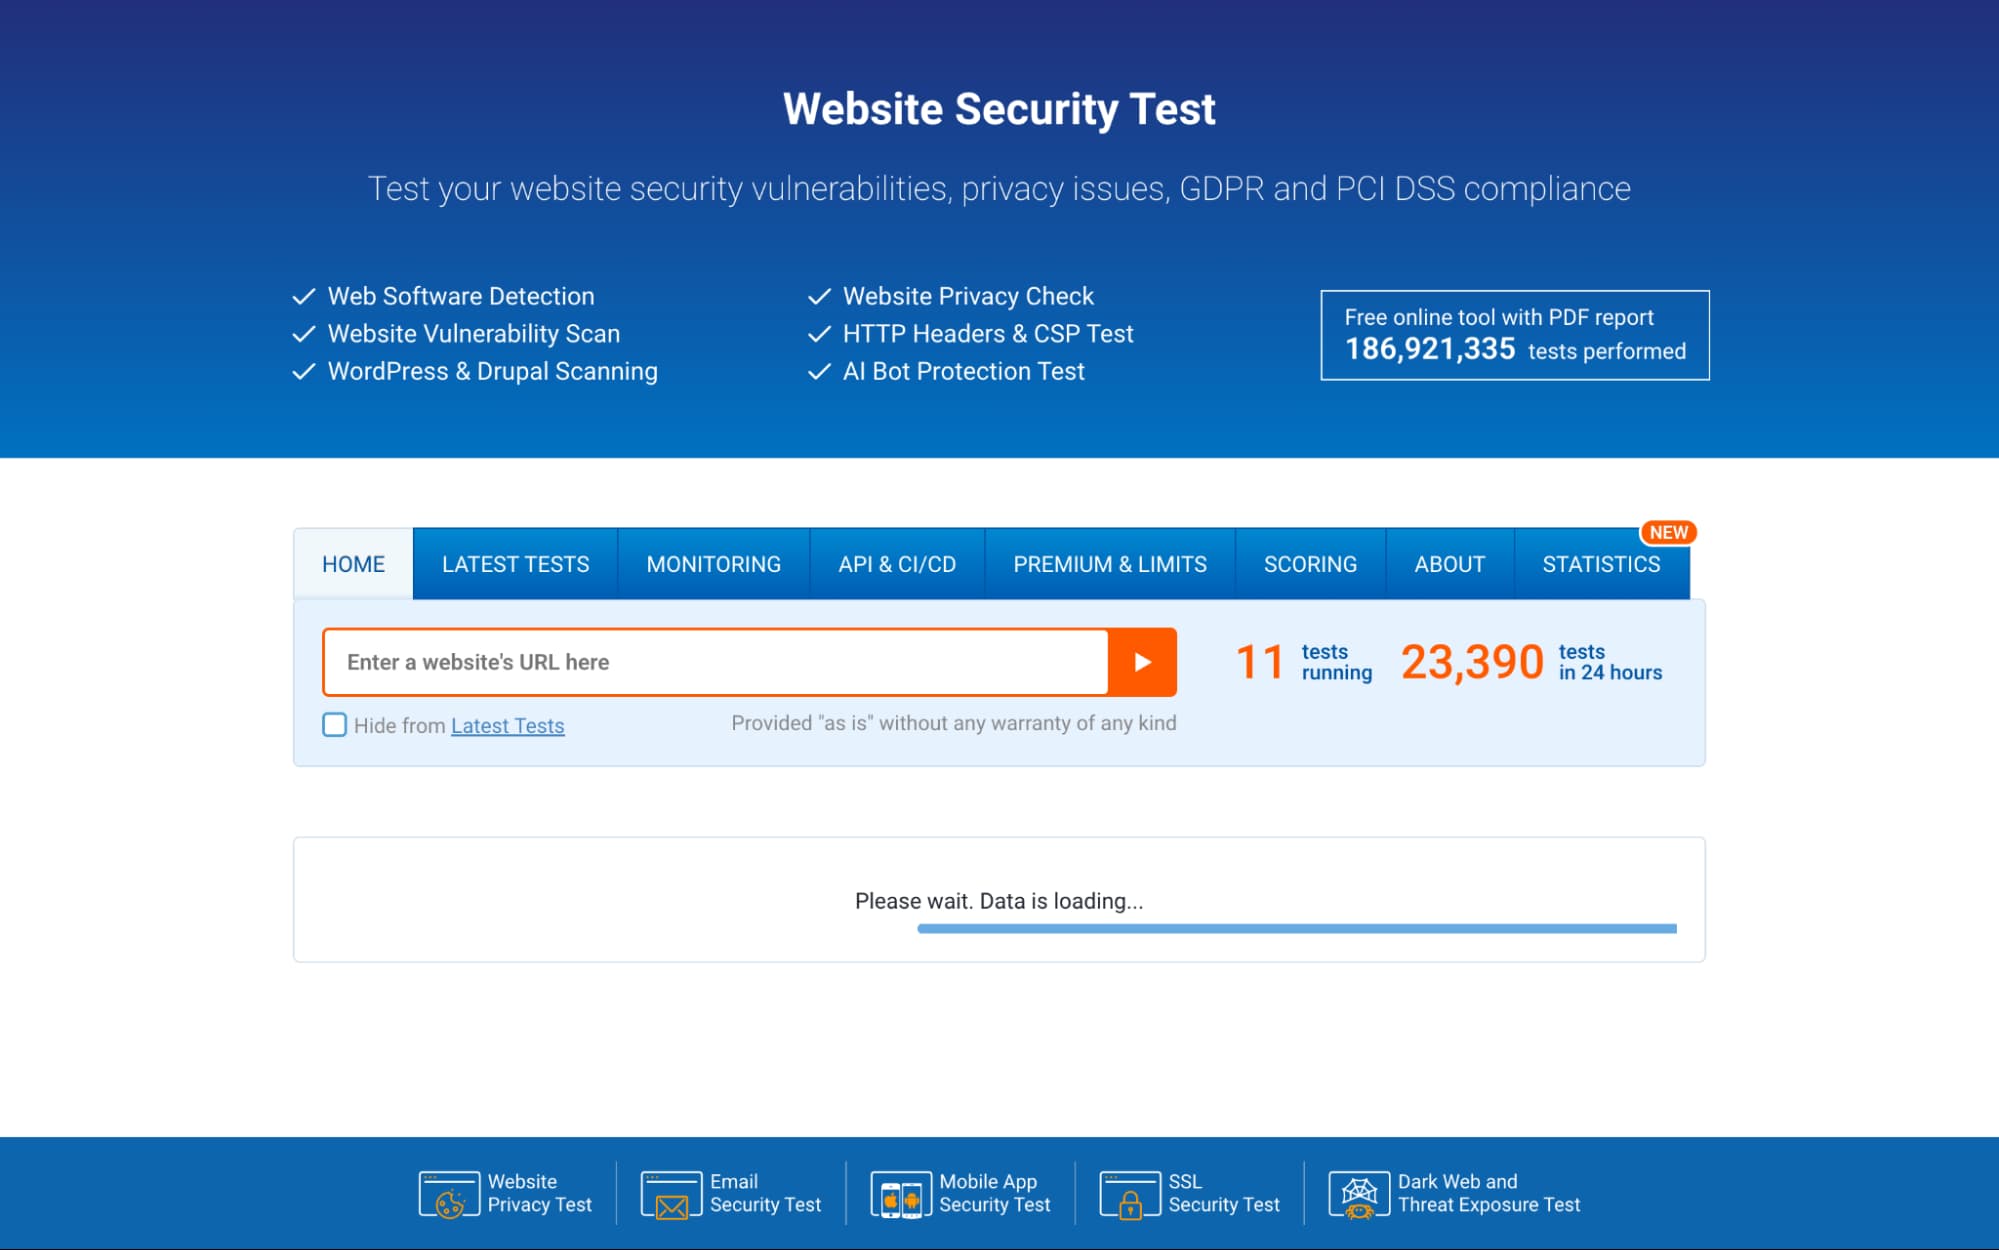Open the Website Privacy Test tool icon
The width and height of the screenshot is (1999, 1250).
449,1192
